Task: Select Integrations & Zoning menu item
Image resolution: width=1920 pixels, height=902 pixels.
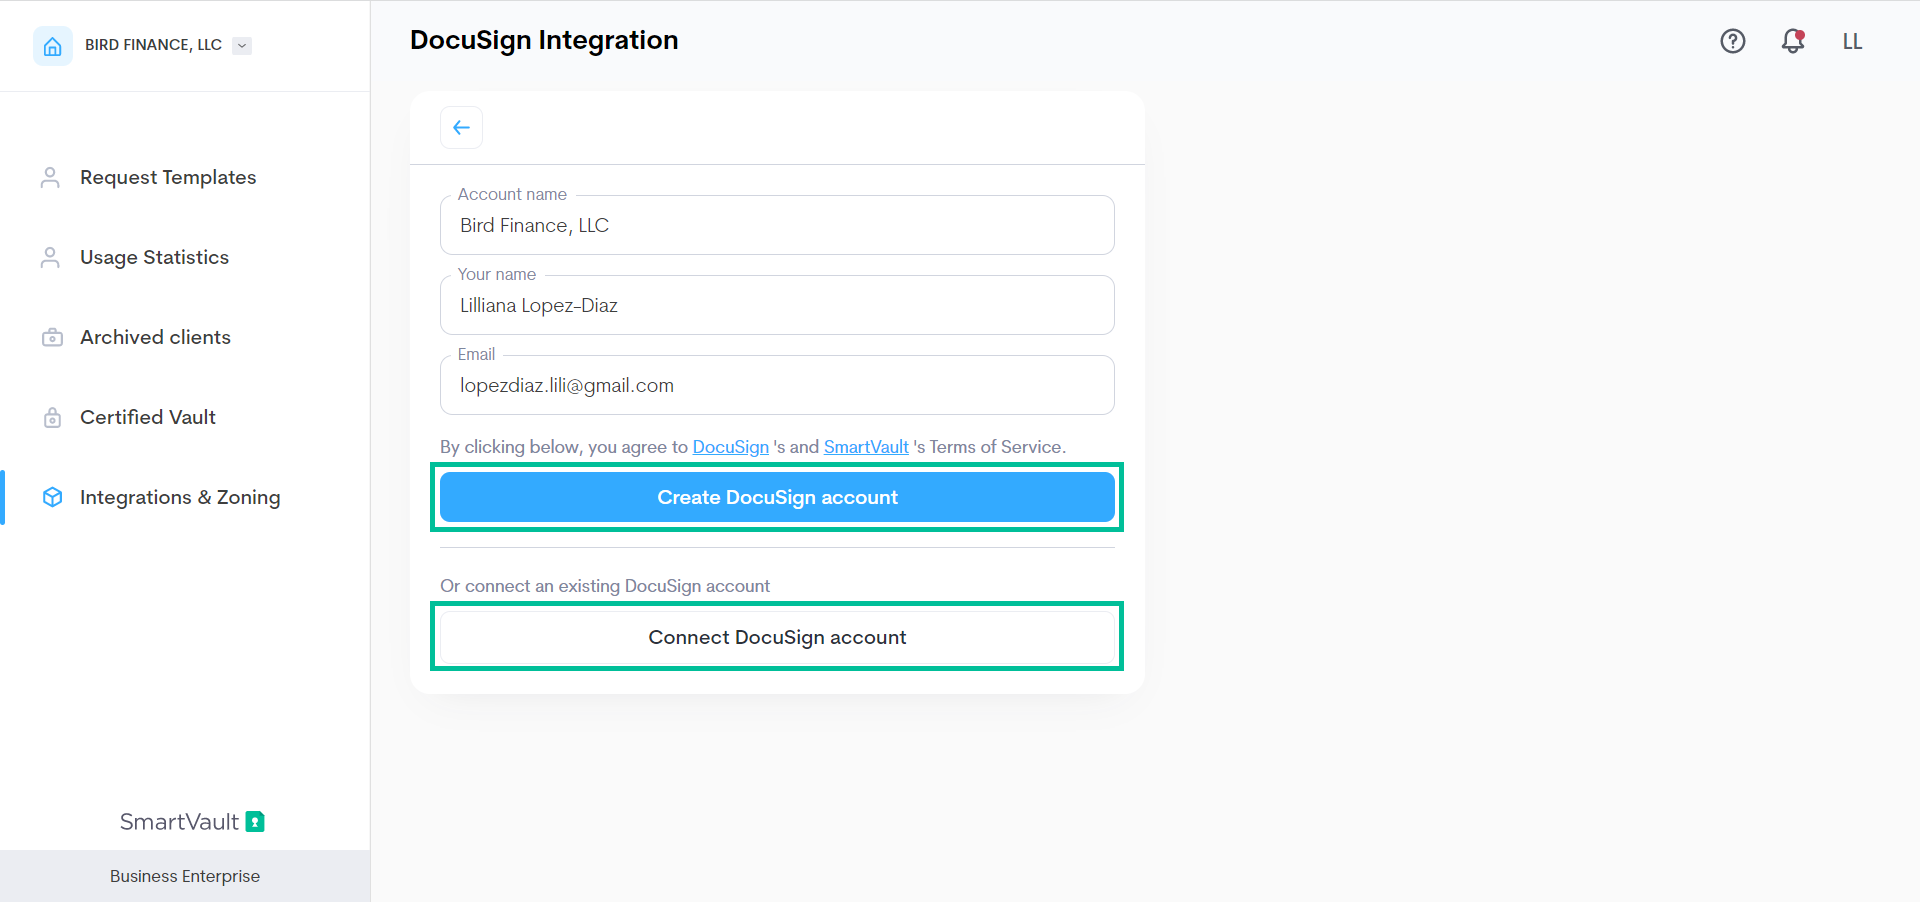Action: [180, 497]
